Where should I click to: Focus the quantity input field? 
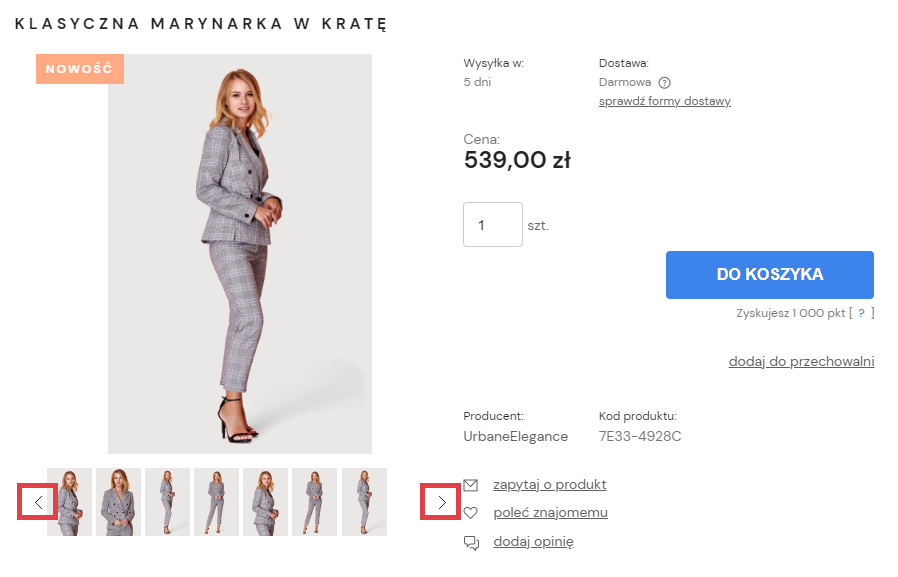pyautogui.click(x=492, y=225)
